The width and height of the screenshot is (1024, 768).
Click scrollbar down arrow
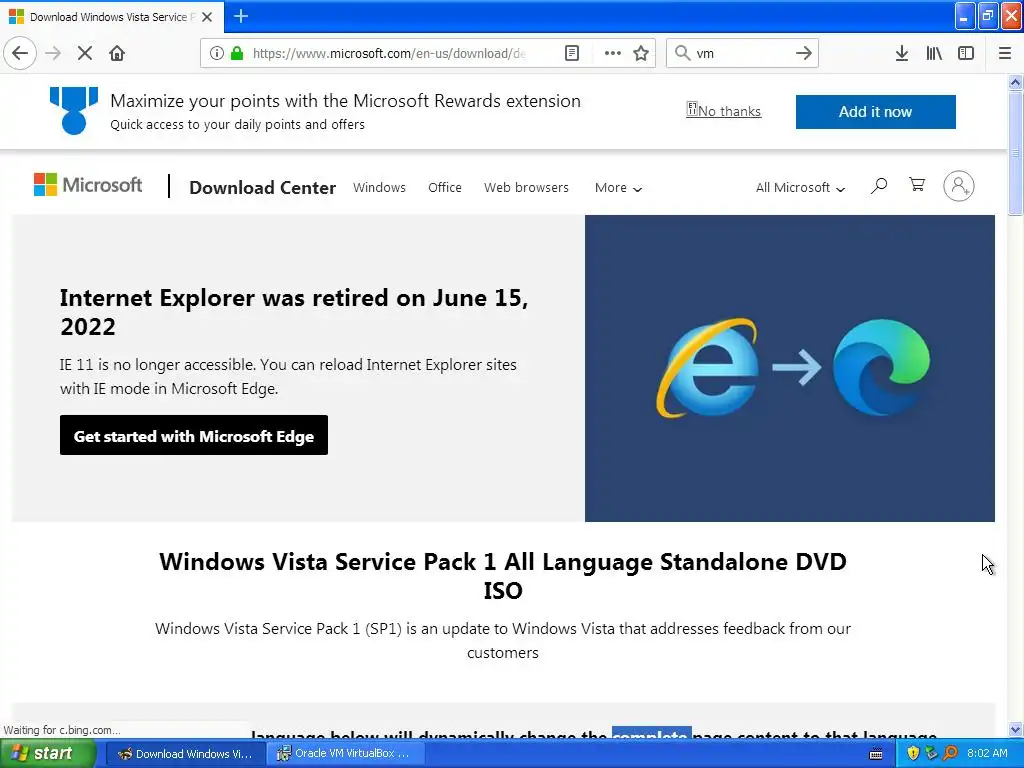tap(1015, 729)
